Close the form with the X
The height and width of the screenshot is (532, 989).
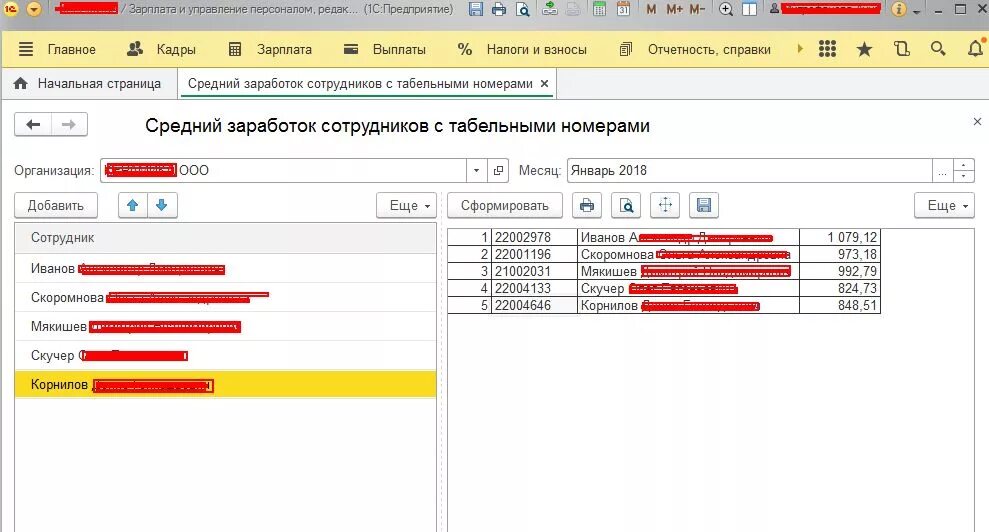[x=977, y=121]
